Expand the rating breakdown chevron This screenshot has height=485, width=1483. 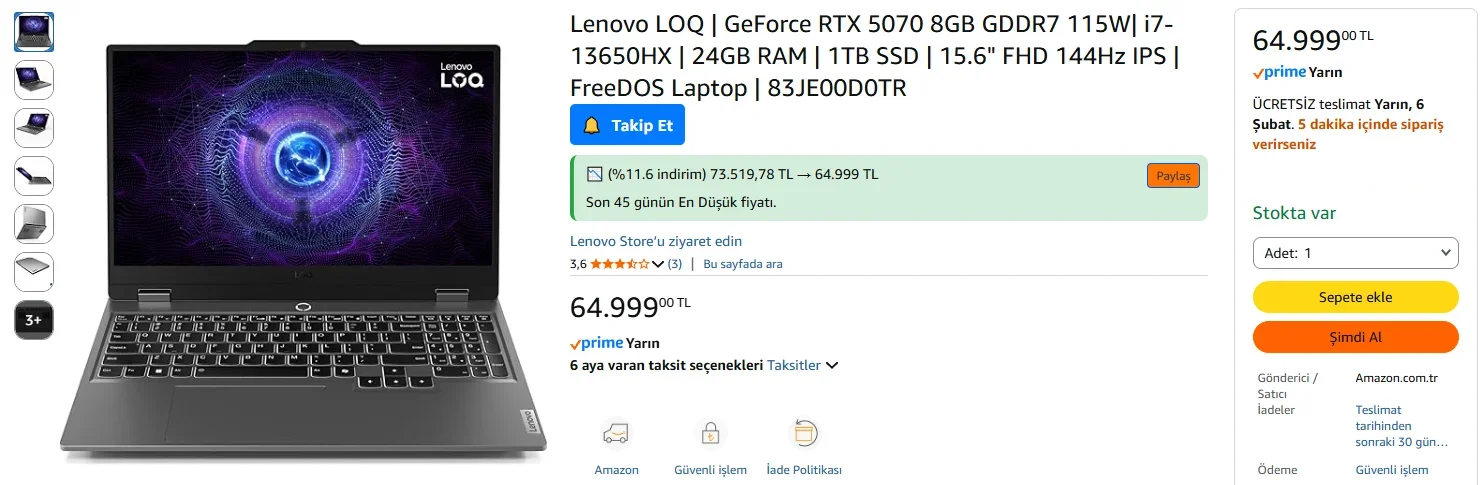point(658,264)
